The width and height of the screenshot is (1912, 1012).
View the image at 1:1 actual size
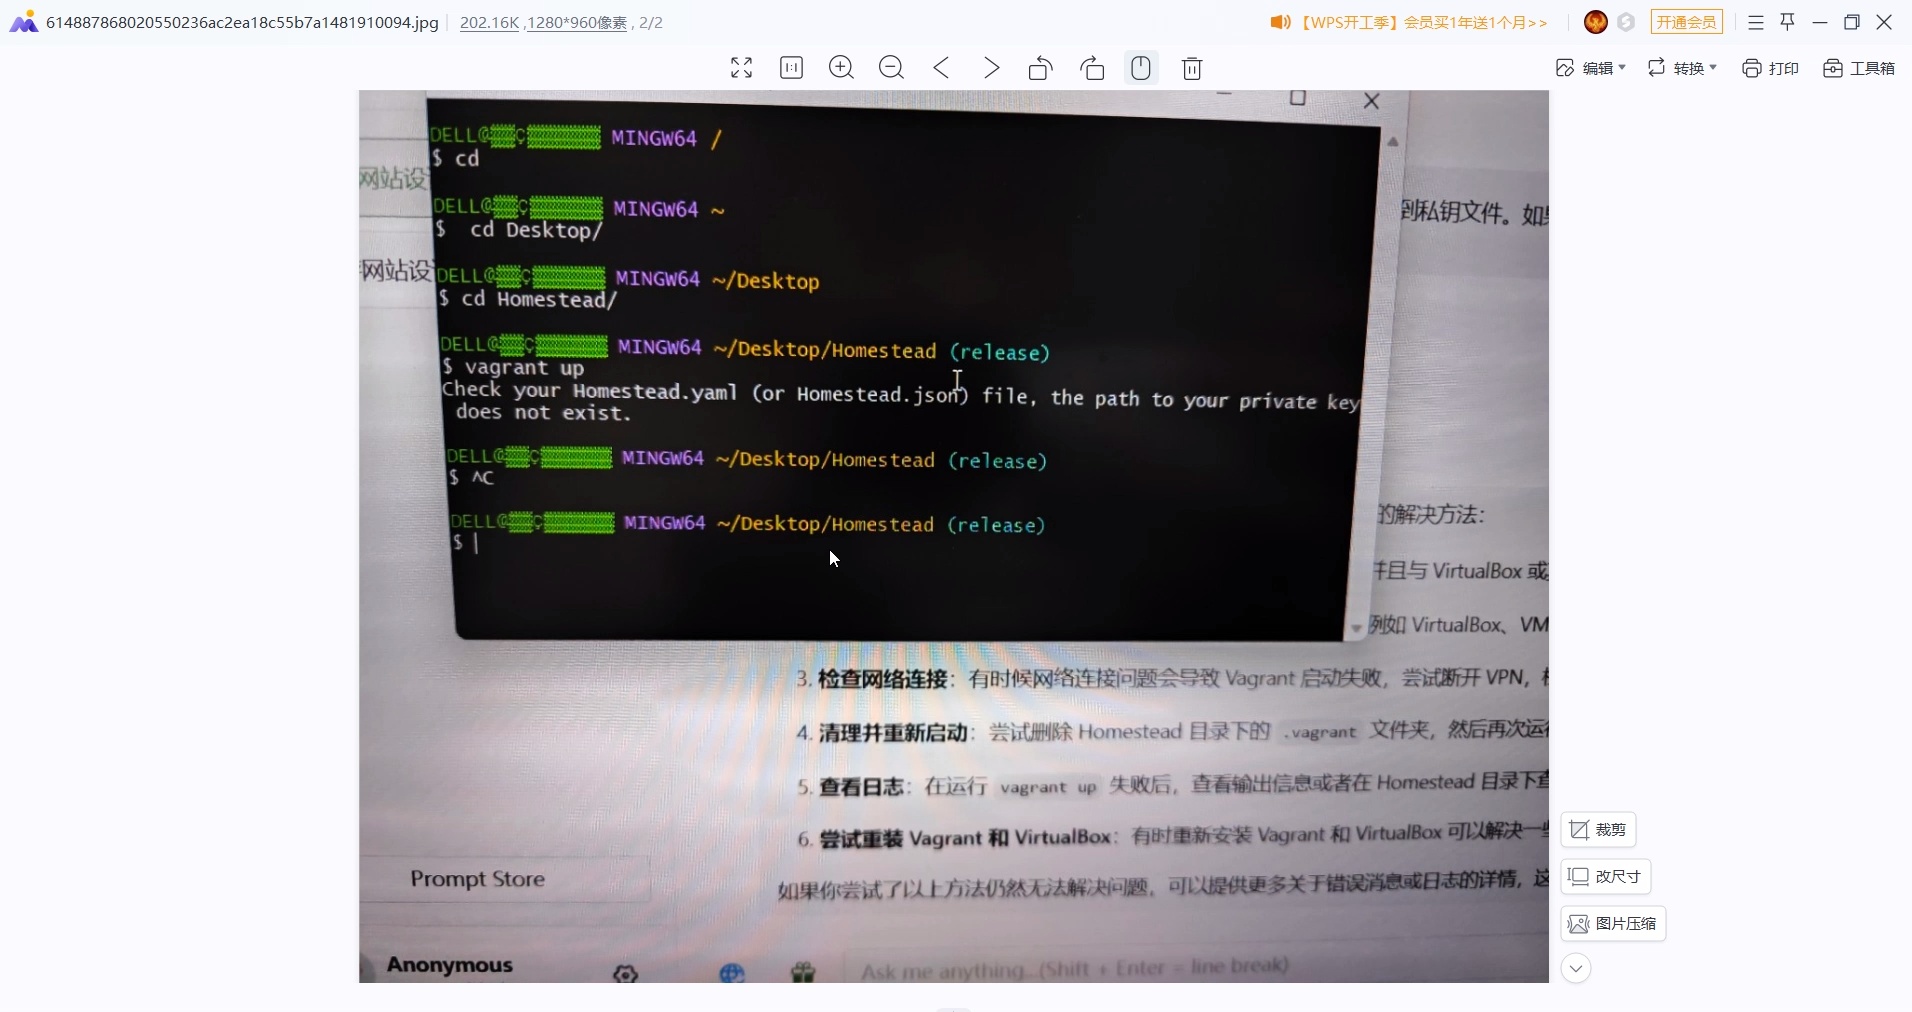(791, 68)
